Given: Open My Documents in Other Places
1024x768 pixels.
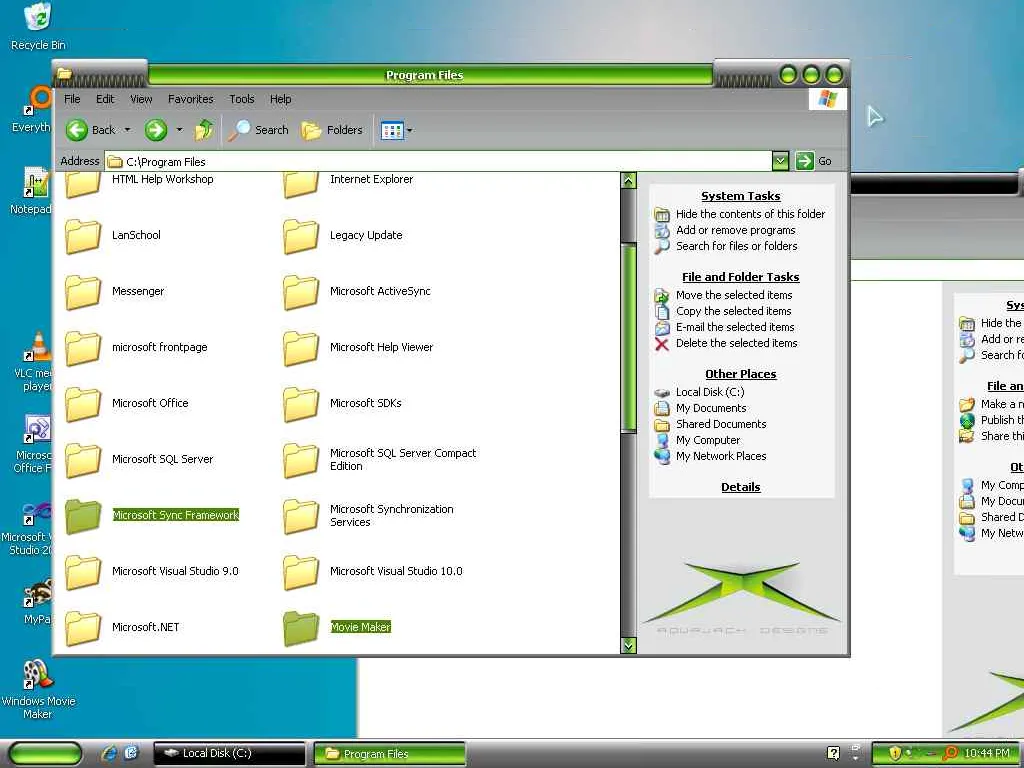Looking at the screenshot, I should [x=711, y=408].
